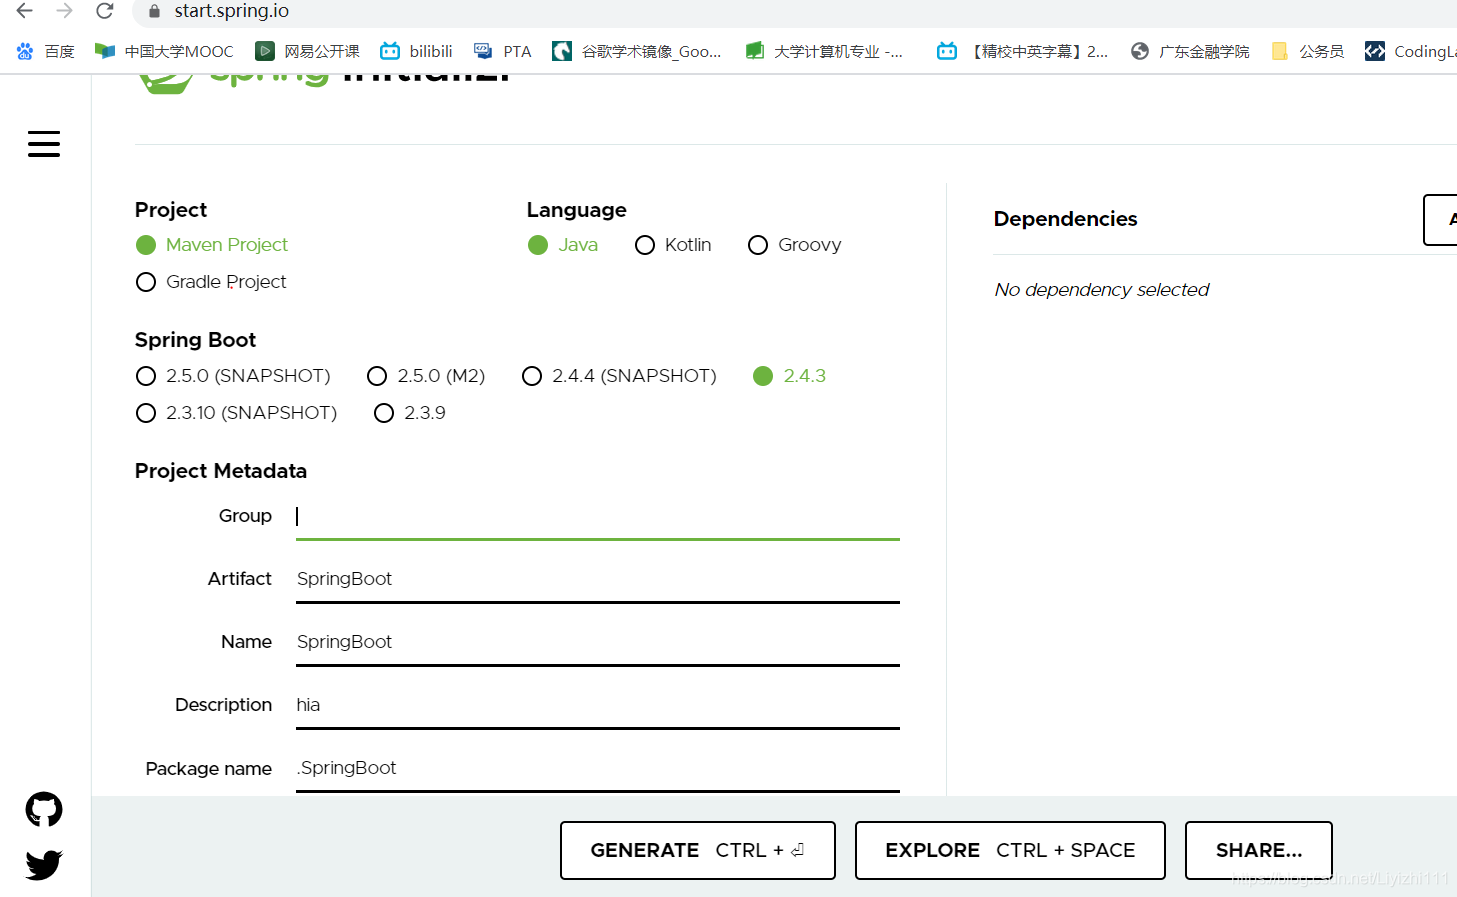Screen dimensions: 1457x897
Task: Select Gradle Project radio option
Action: [x=211, y=282]
